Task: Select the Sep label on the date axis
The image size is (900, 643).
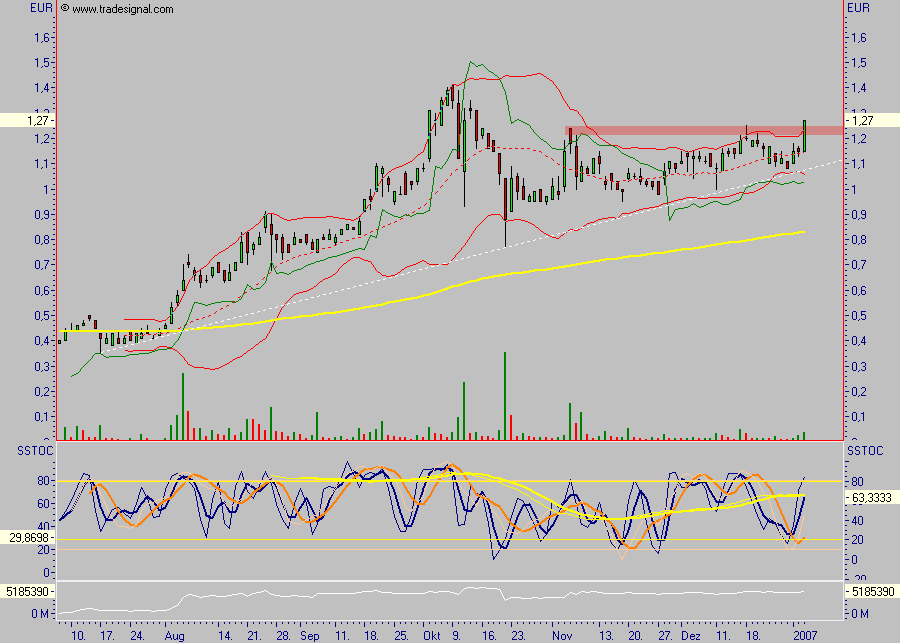Action: tap(309, 635)
